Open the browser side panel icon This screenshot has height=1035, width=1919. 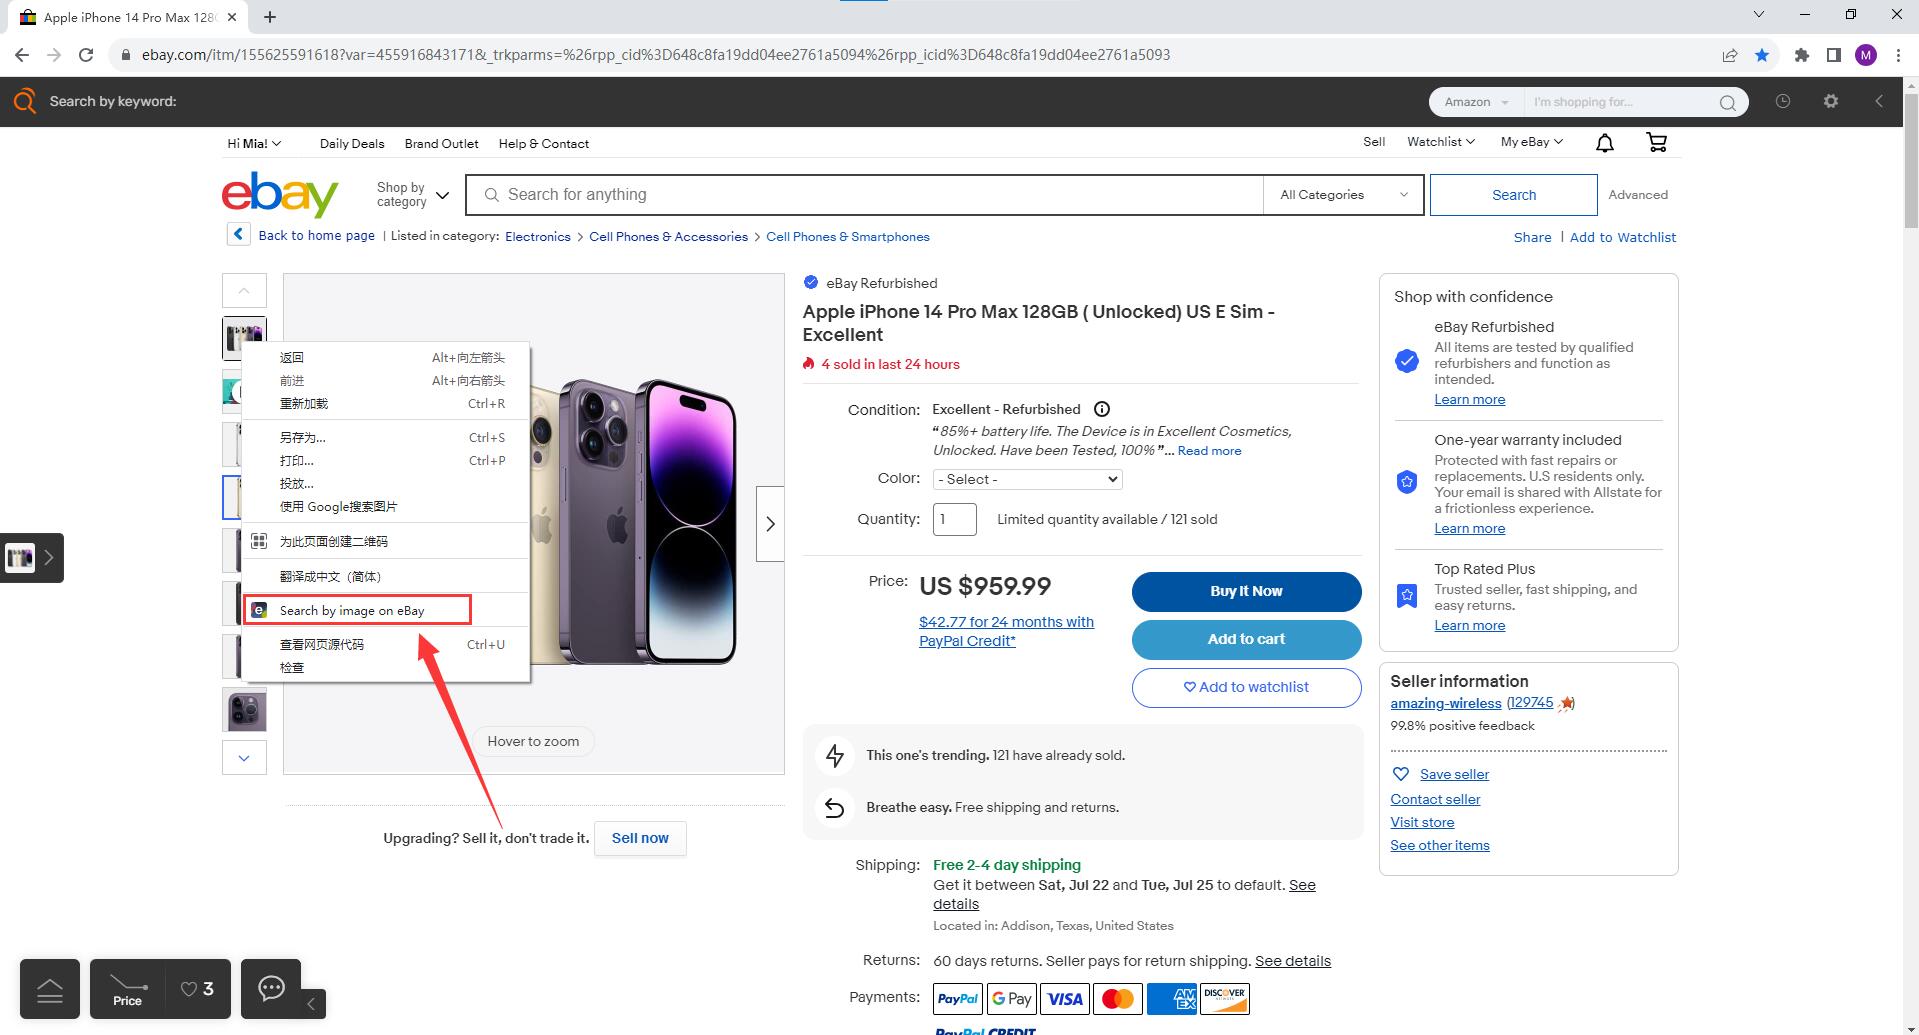1834,55
